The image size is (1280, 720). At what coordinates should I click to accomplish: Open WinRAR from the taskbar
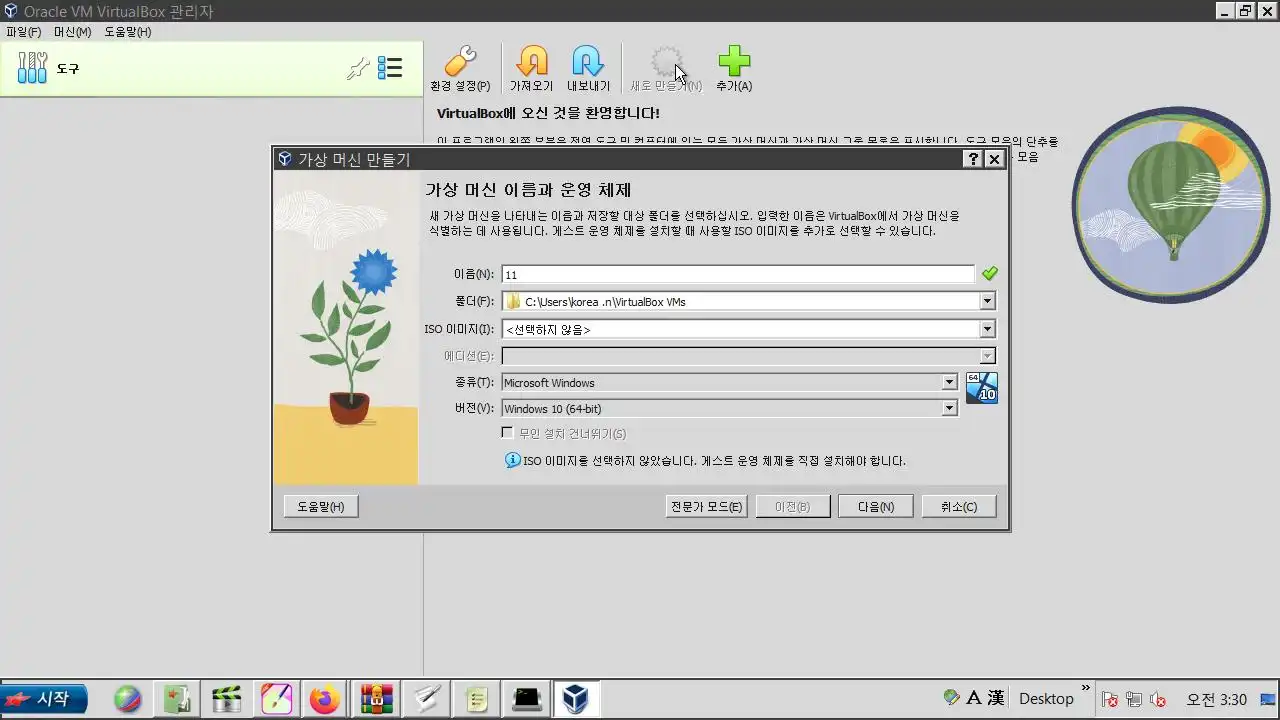376,699
